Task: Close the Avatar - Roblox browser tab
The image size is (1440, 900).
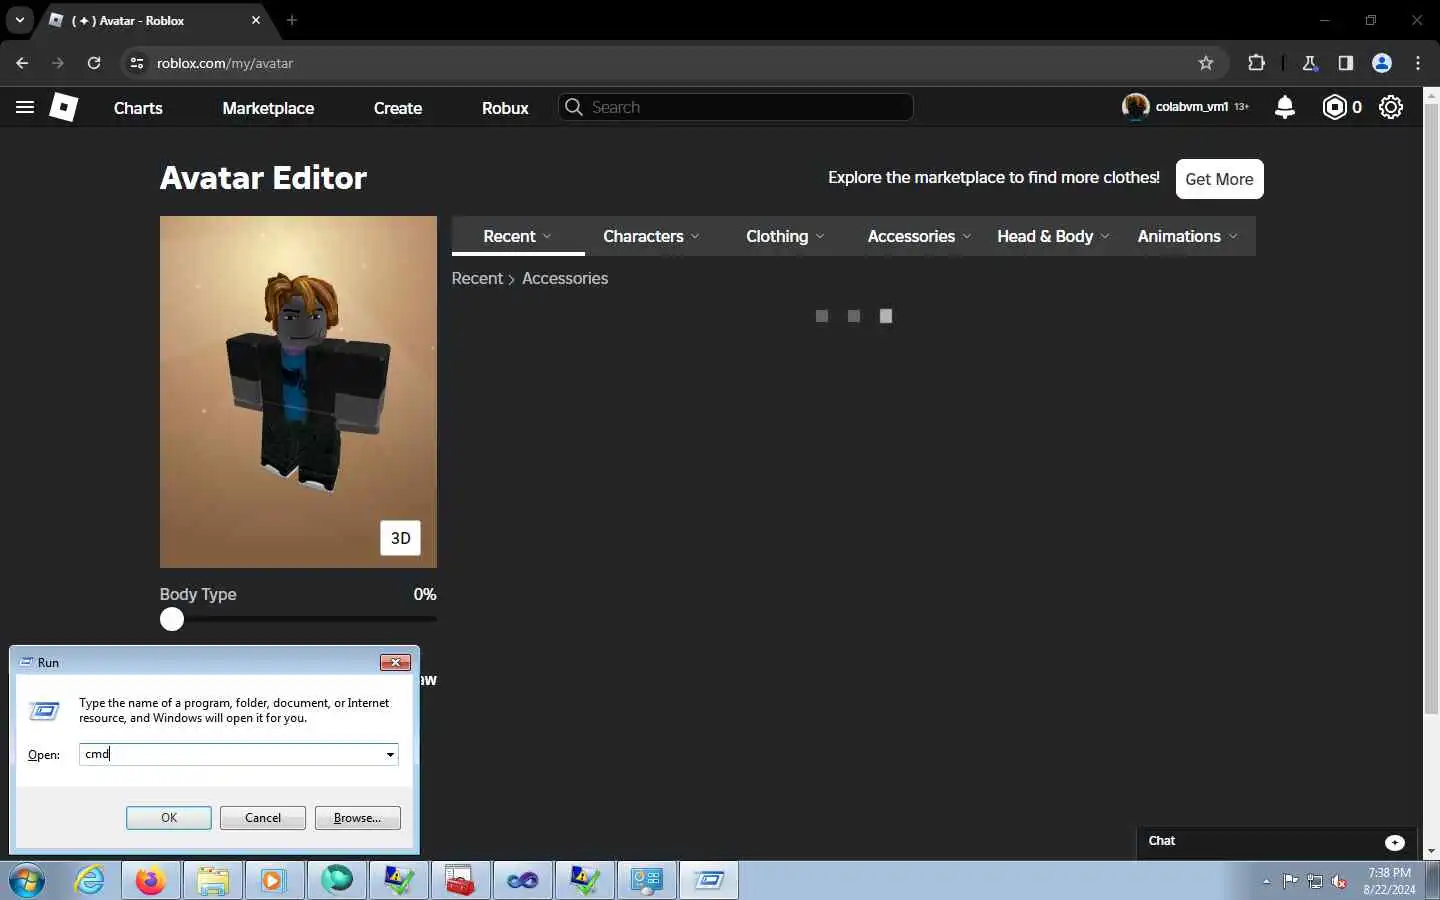Action: click(x=256, y=20)
